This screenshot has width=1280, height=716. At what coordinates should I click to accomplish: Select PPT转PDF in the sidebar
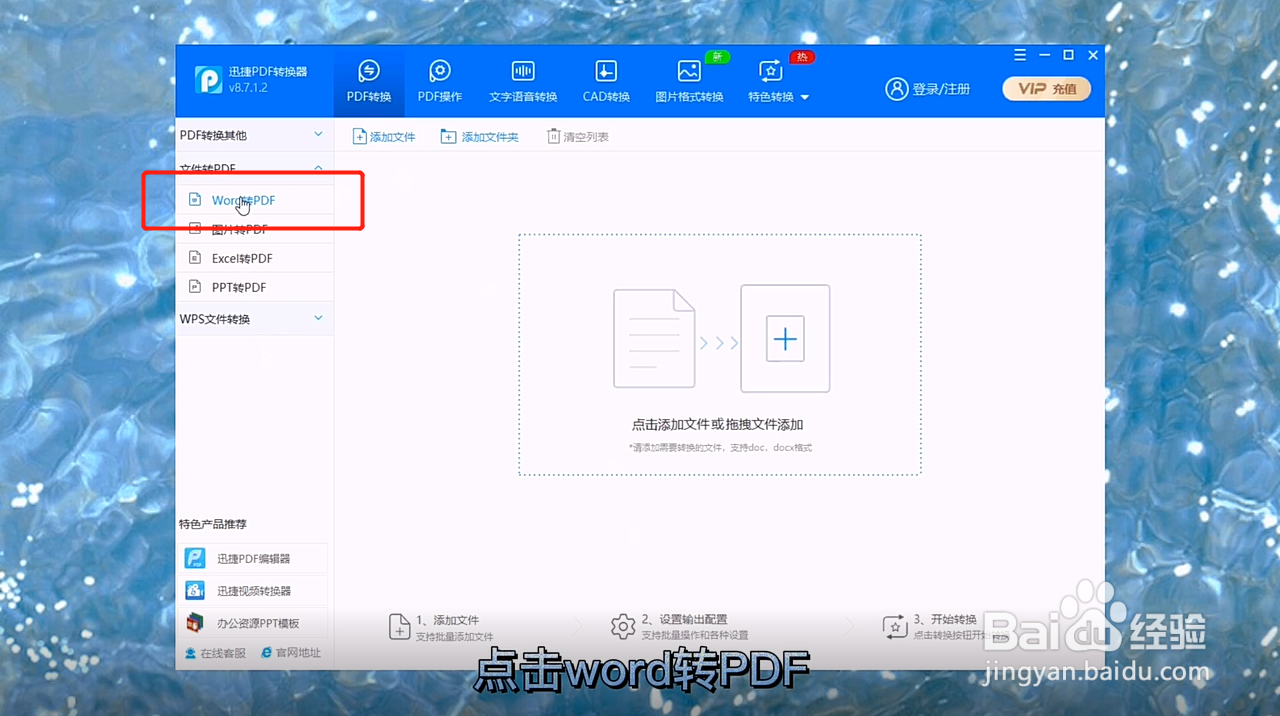(x=254, y=287)
